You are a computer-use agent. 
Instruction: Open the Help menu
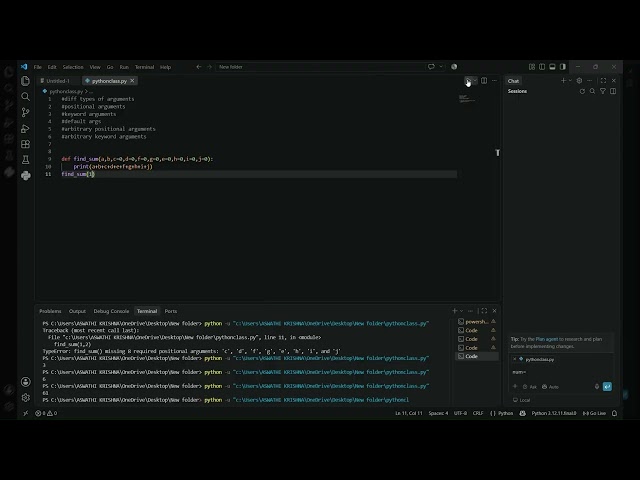click(165, 67)
